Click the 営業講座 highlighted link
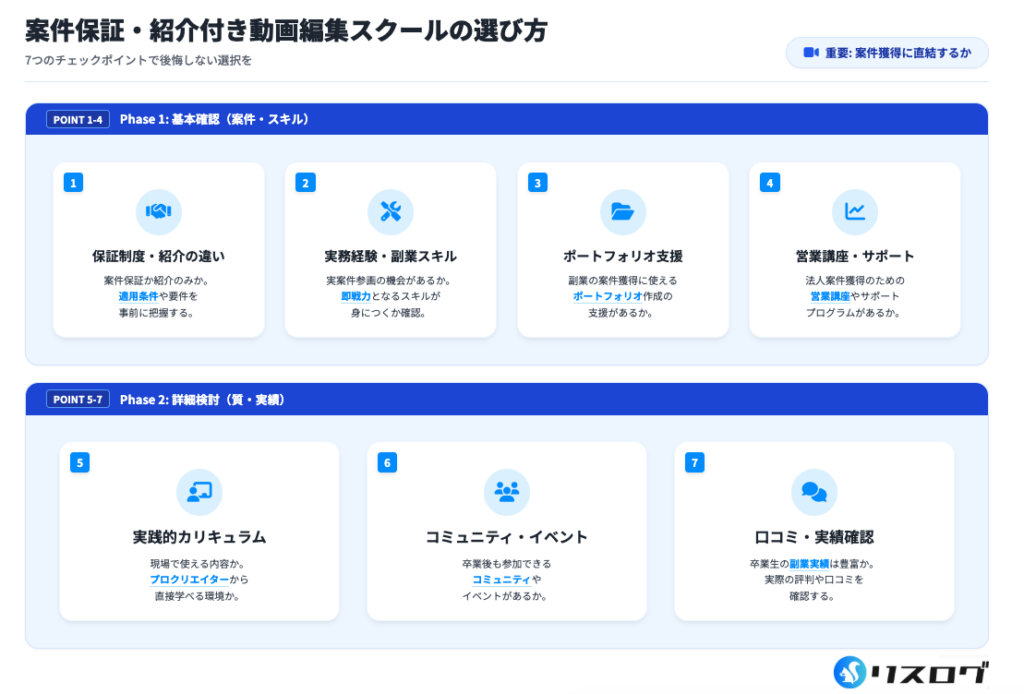1024x694 pixels. tap(830, 297)
